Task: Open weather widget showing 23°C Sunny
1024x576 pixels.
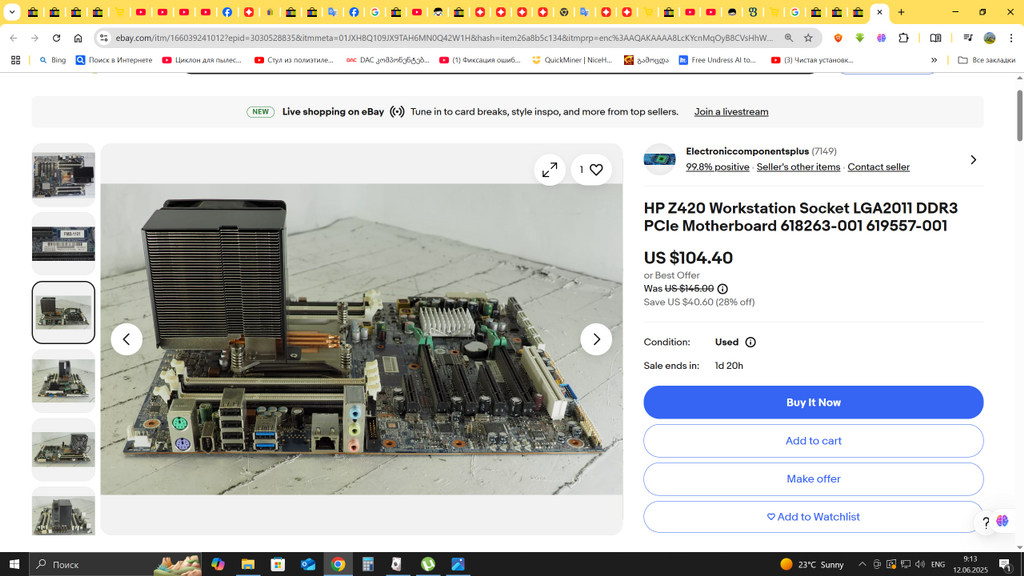Action: coord(812,564)
